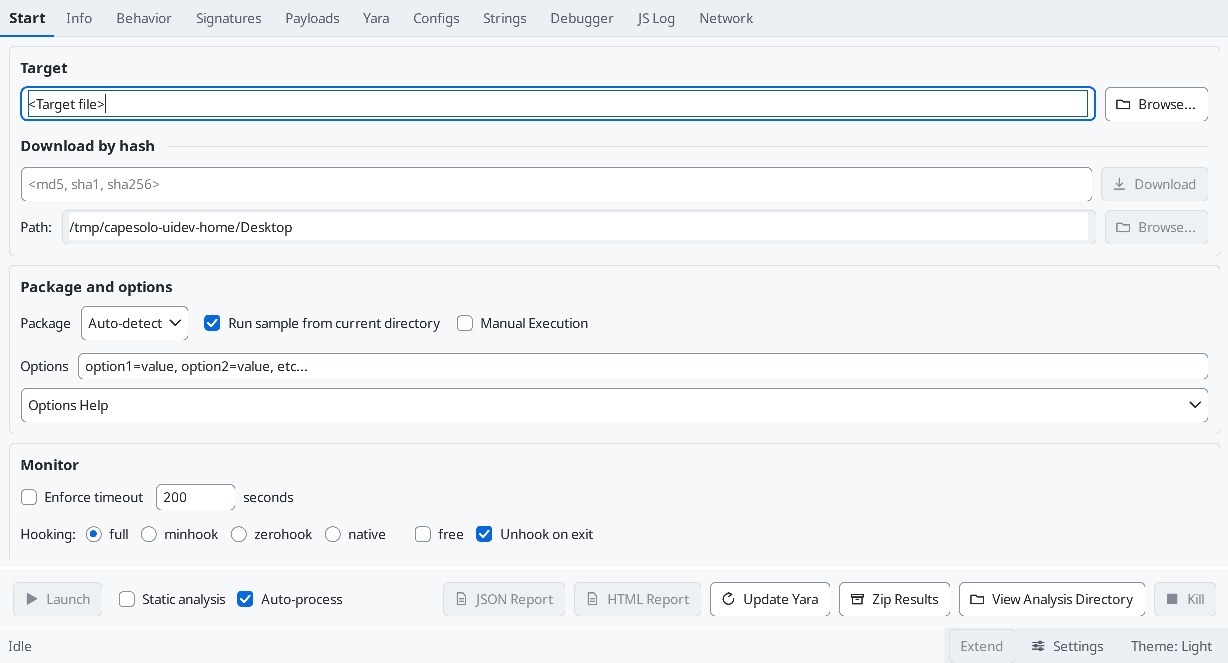Screen dimensions: 1228x663
Task: Click the Download hash button
Action: tap(1155, 184)
